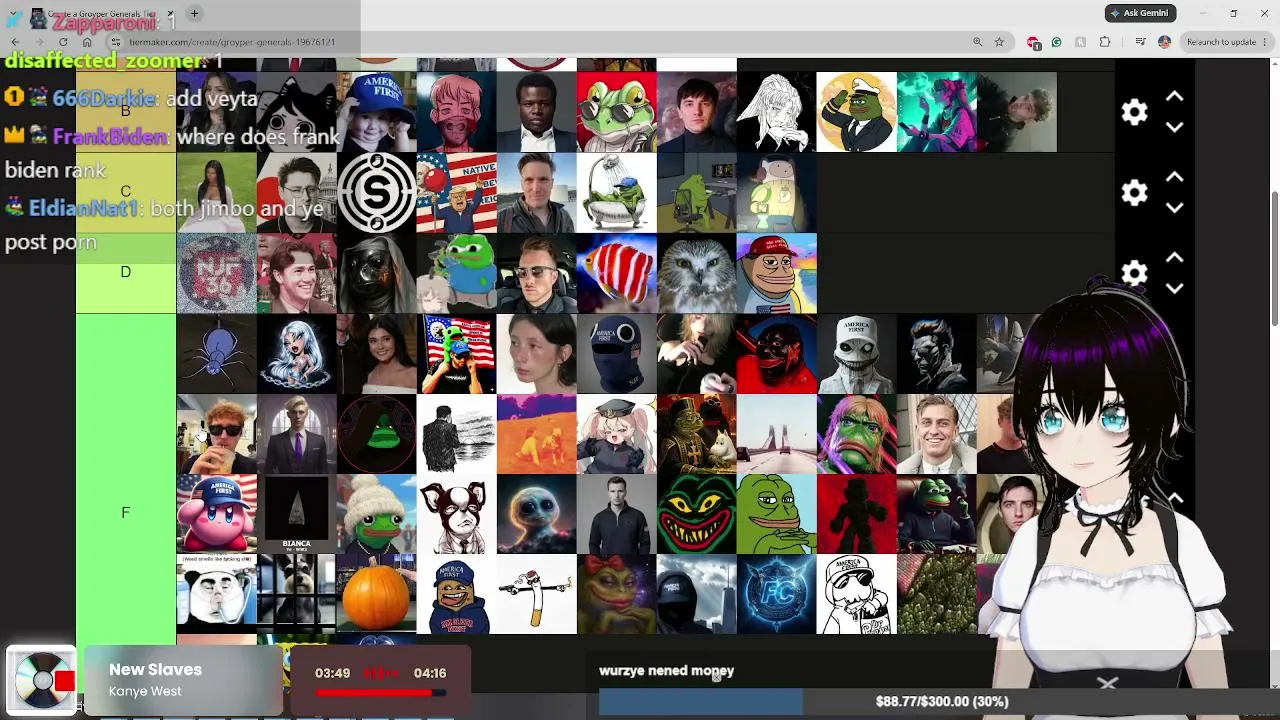The height and width of the screenshot is (720, 1280).
Task: Open the browser media controls
Action: tap(1141, 42)
